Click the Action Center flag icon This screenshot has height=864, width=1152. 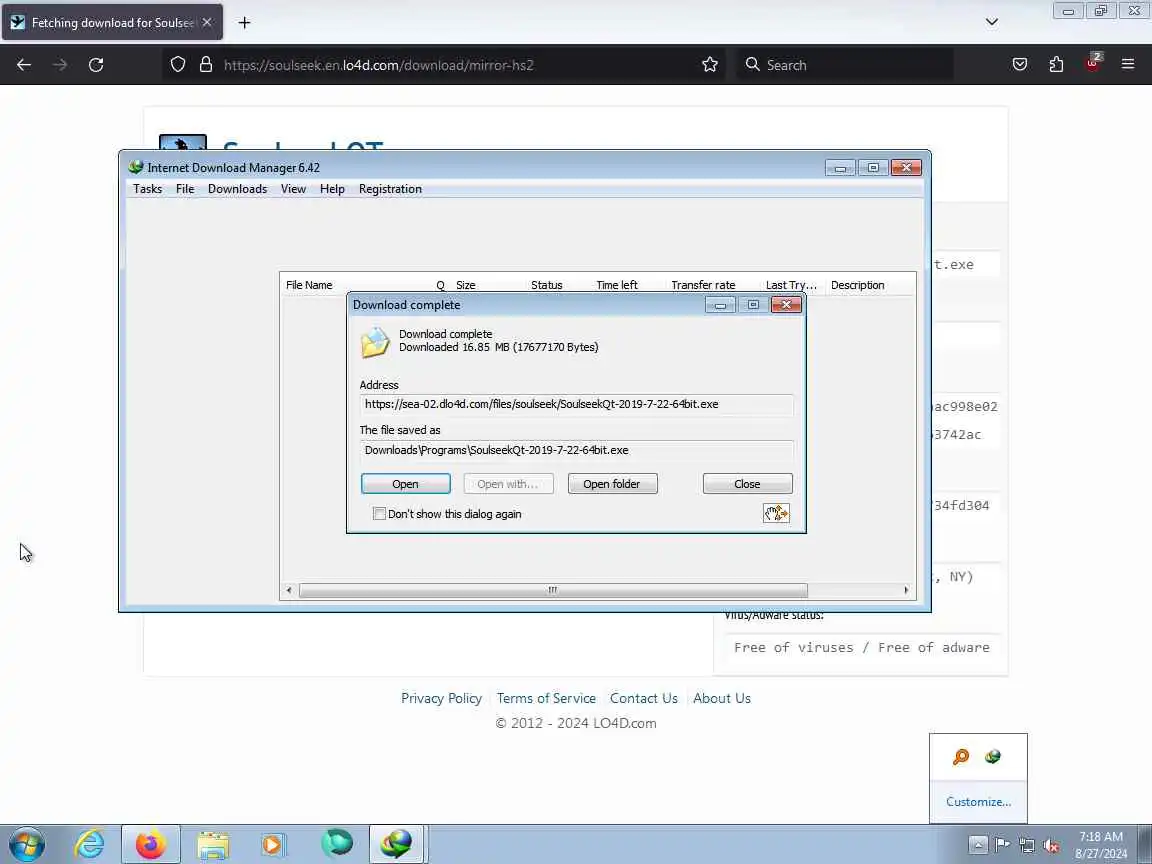pyautogui.click(x=1002, y=845)
